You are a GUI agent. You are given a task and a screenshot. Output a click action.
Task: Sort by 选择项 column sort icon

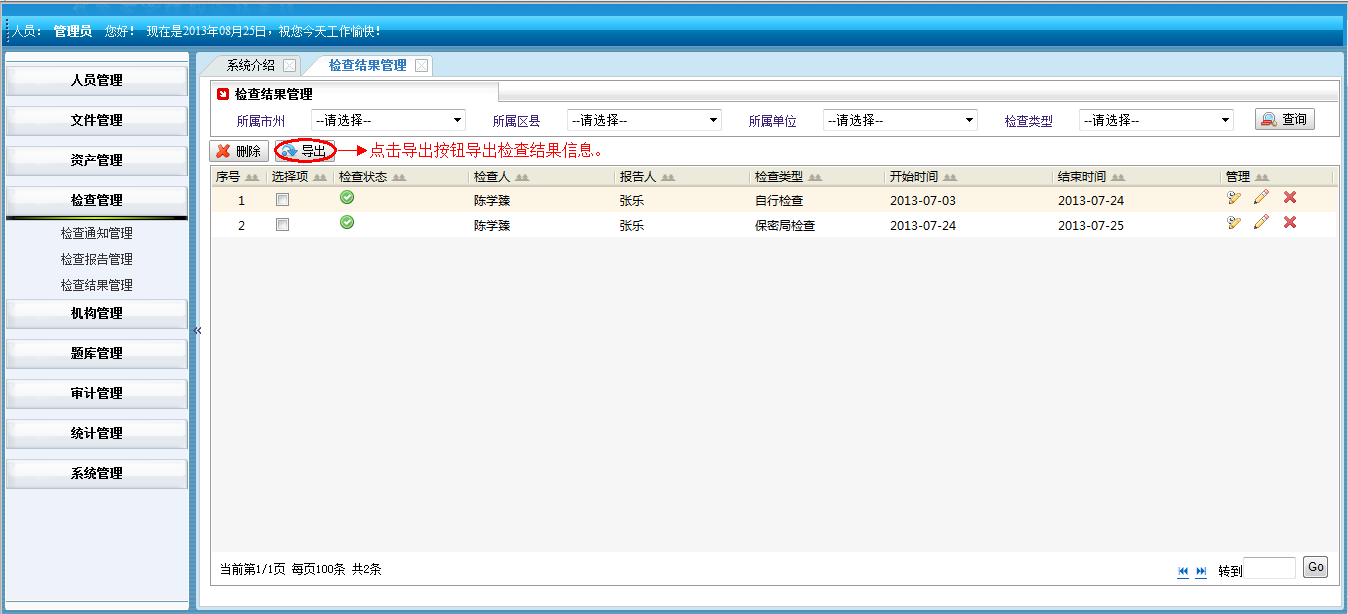pyautogui.click(x=320, y=177)
